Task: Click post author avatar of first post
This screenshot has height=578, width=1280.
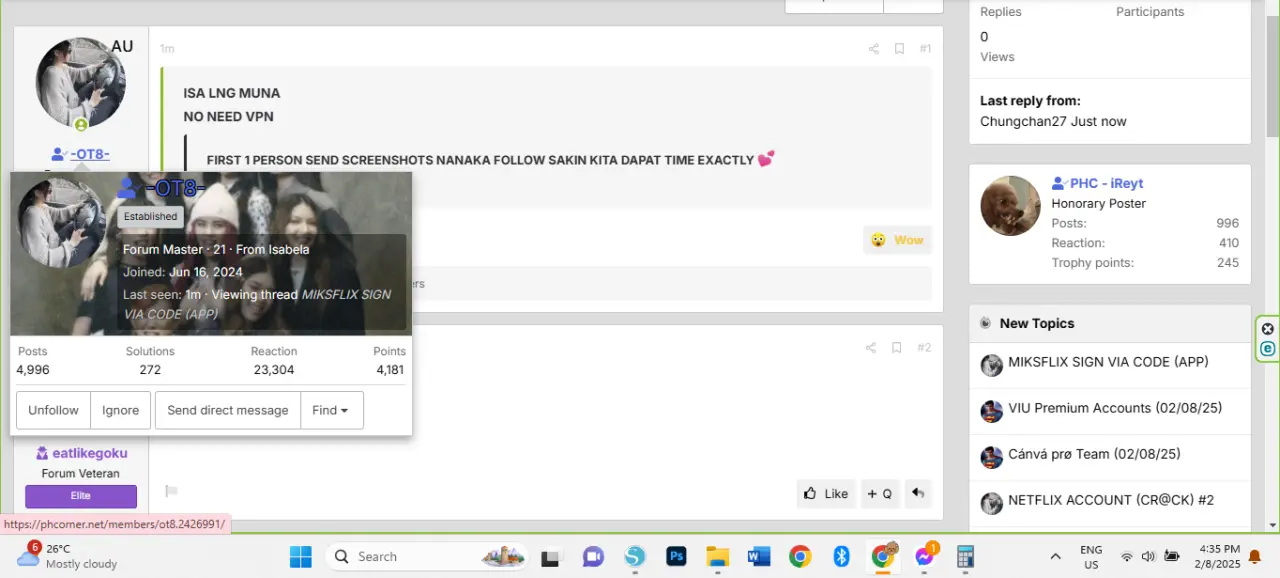Action: [81, 83]
